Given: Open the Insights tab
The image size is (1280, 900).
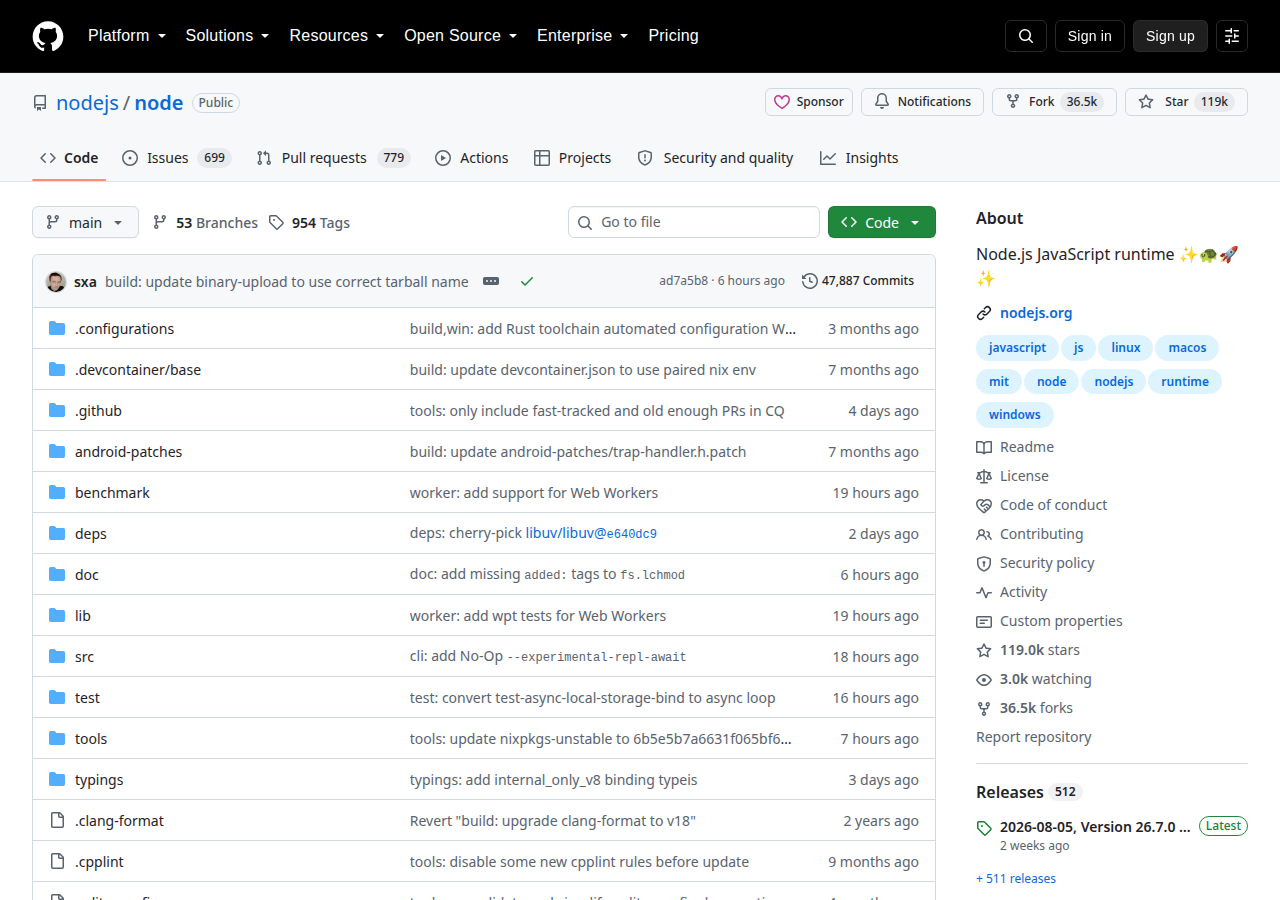Looking at the screenshot, I should tap(859, 158).
